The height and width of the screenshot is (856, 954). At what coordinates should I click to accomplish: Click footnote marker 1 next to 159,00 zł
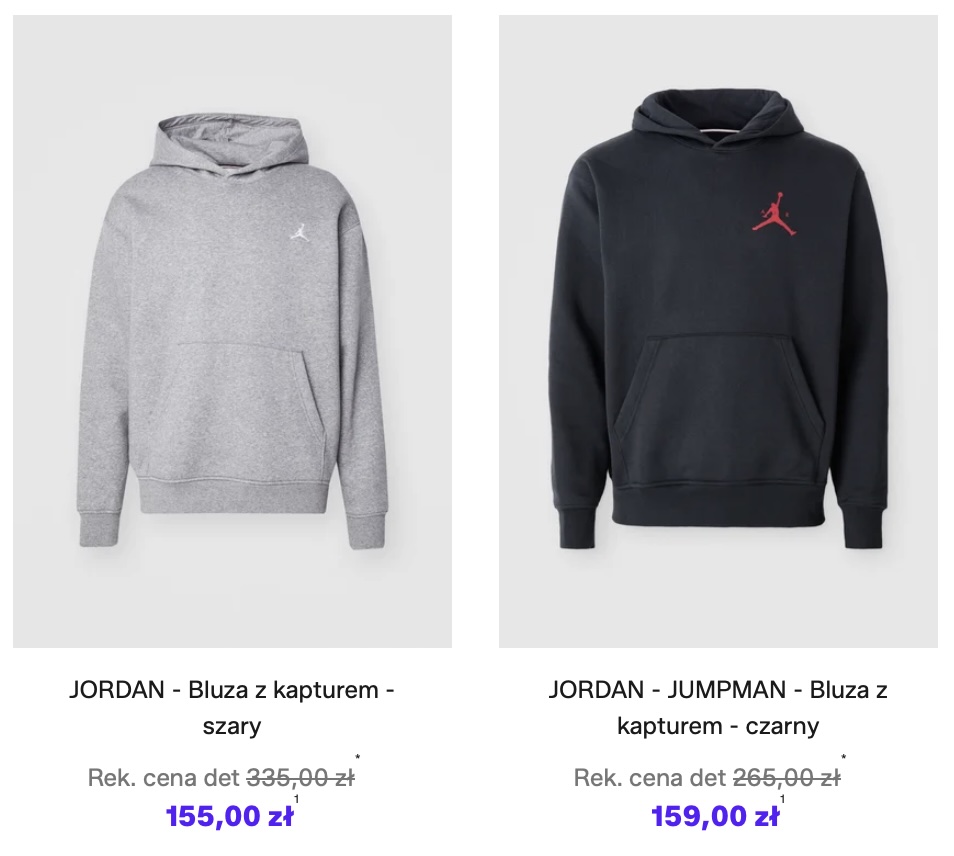point(782,799)
